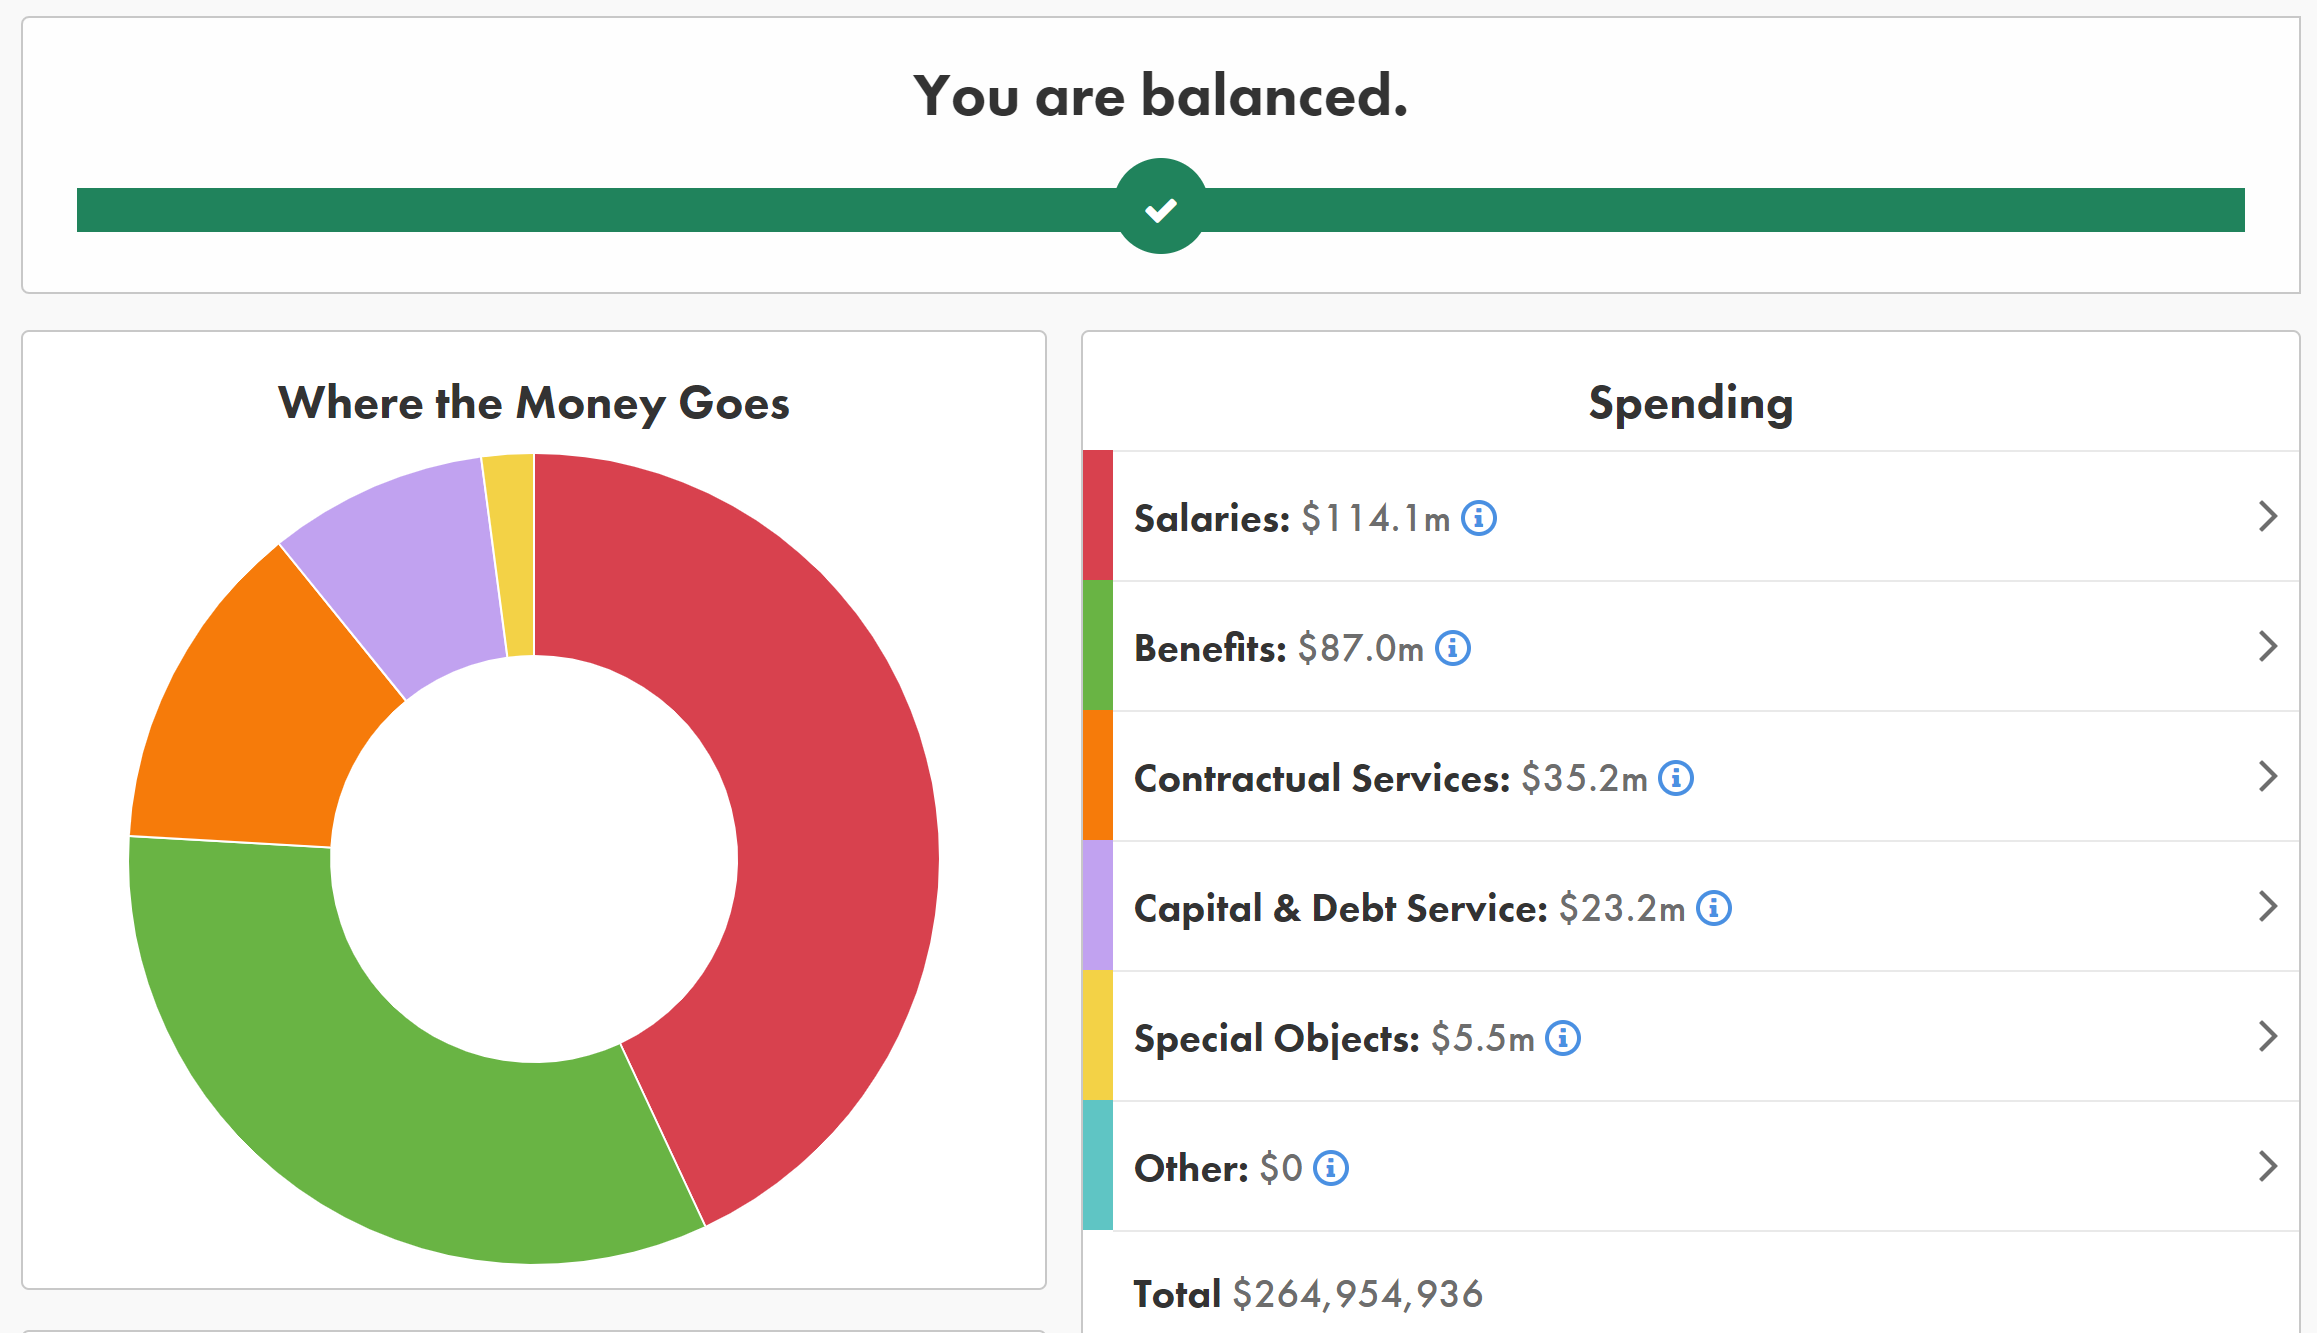This screenshot has height=1333, width=2317.
Task: Expand the Other spending row
Action: click(2267, 1166)
